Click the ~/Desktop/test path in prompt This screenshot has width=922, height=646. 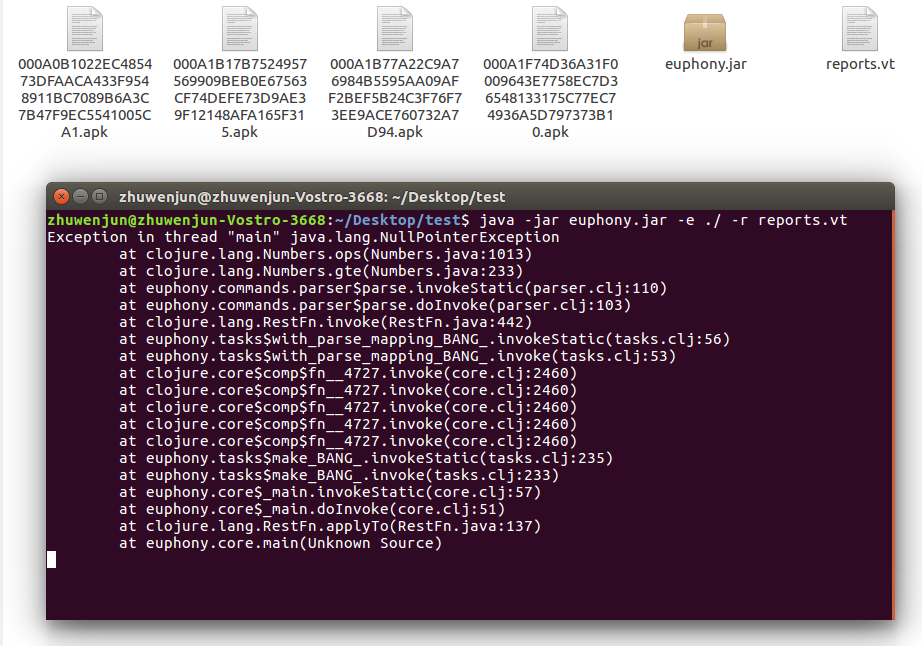click(397, 220)
